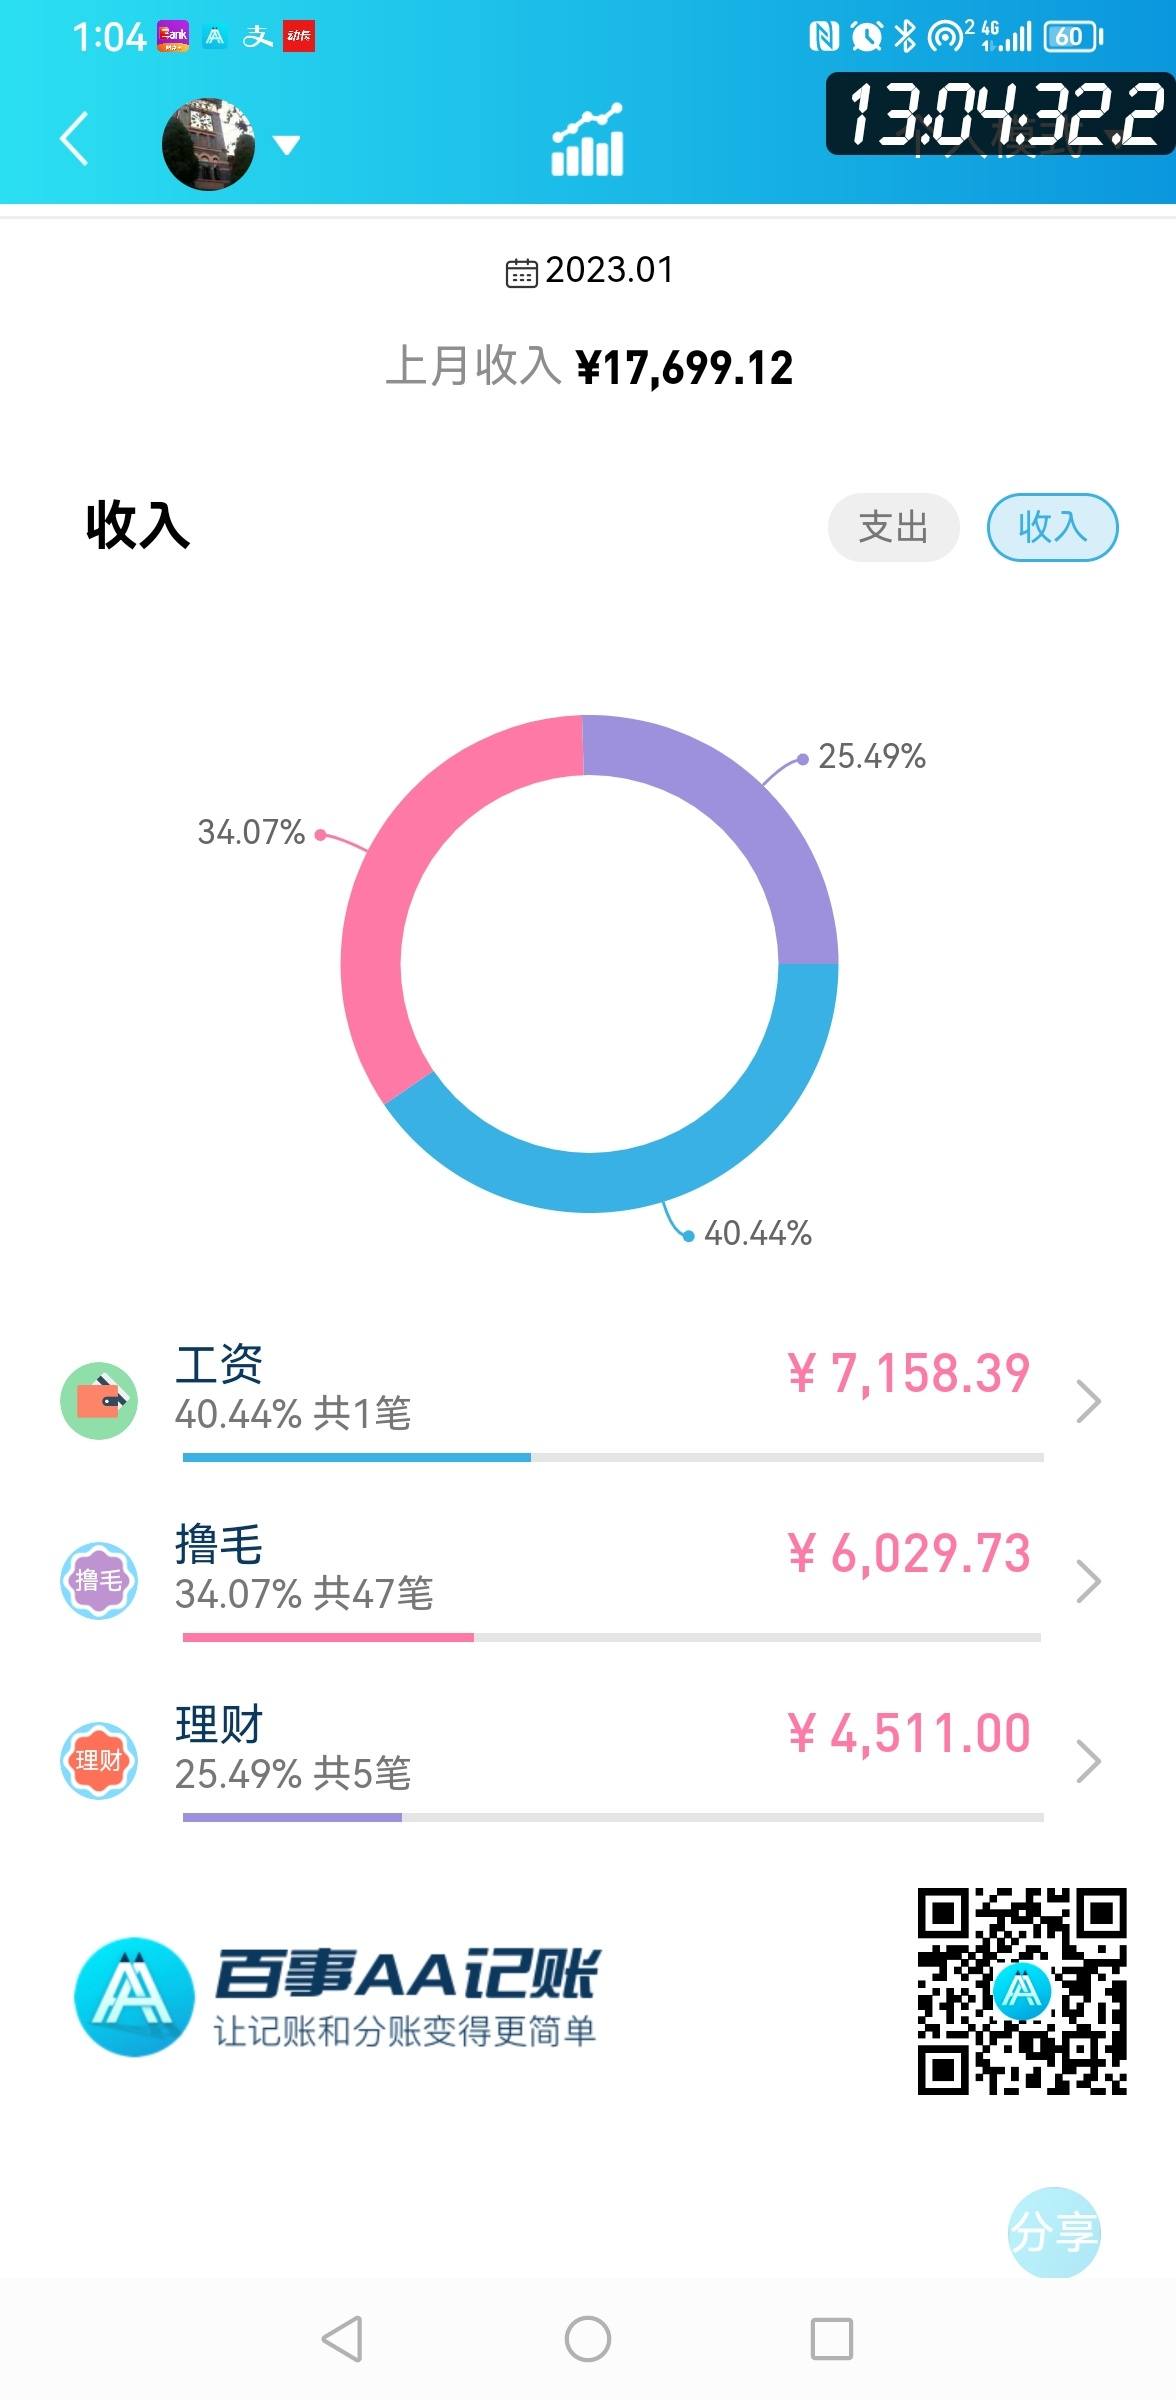Tap the back arrow icon
This screenshot has height=2400, width=1176.
(75, 139)
